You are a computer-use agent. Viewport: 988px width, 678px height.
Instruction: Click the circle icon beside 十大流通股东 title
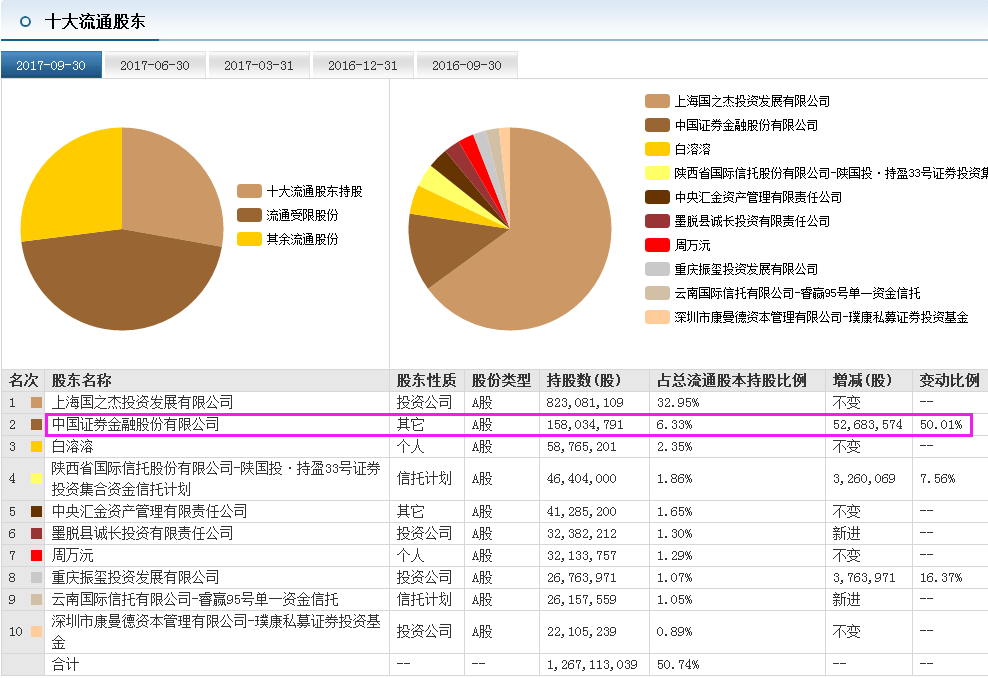tap(25, 21)
